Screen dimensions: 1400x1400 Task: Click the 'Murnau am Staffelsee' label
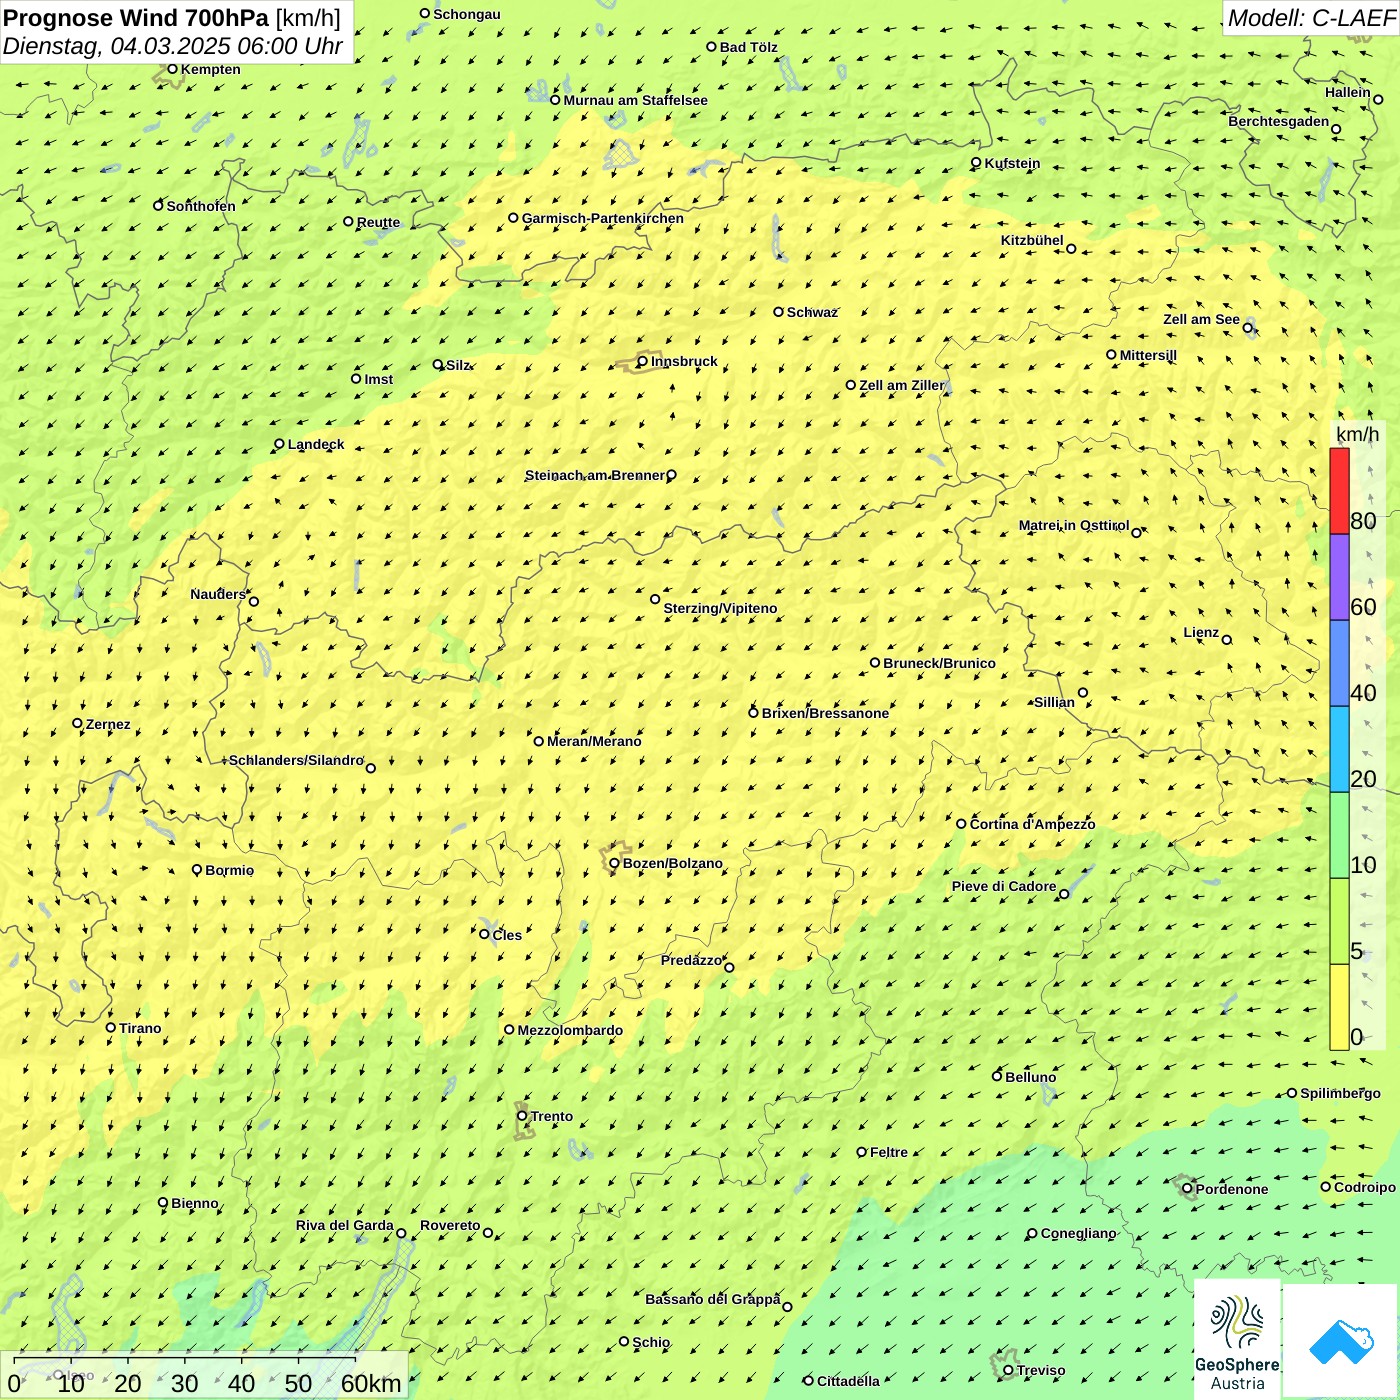click(x=636, y=100)
